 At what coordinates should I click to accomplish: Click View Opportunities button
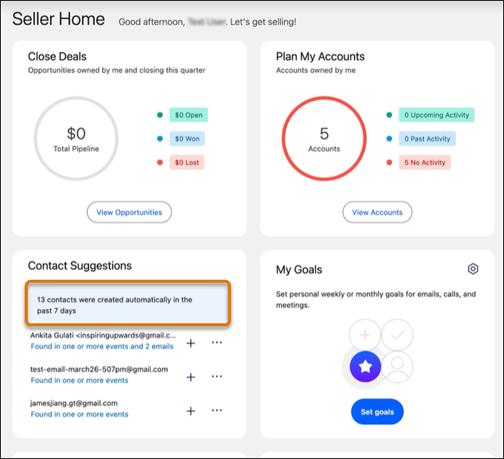(x=129, y=212)
